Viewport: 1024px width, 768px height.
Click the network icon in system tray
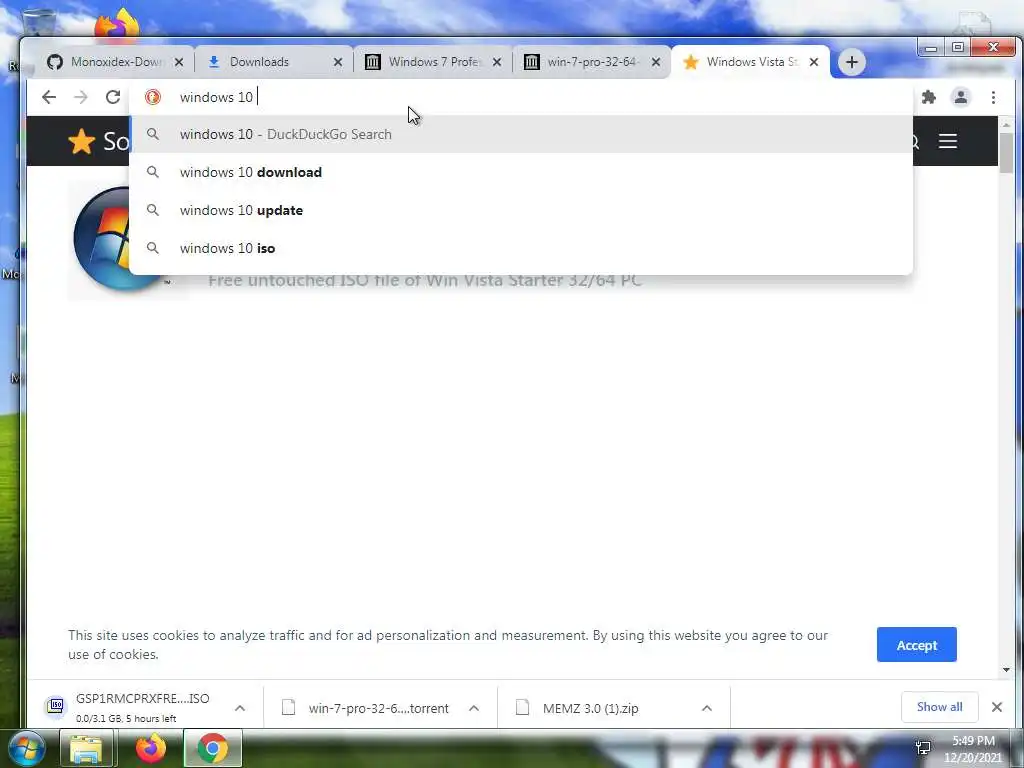pyautogui.click(x=923, y=748)
